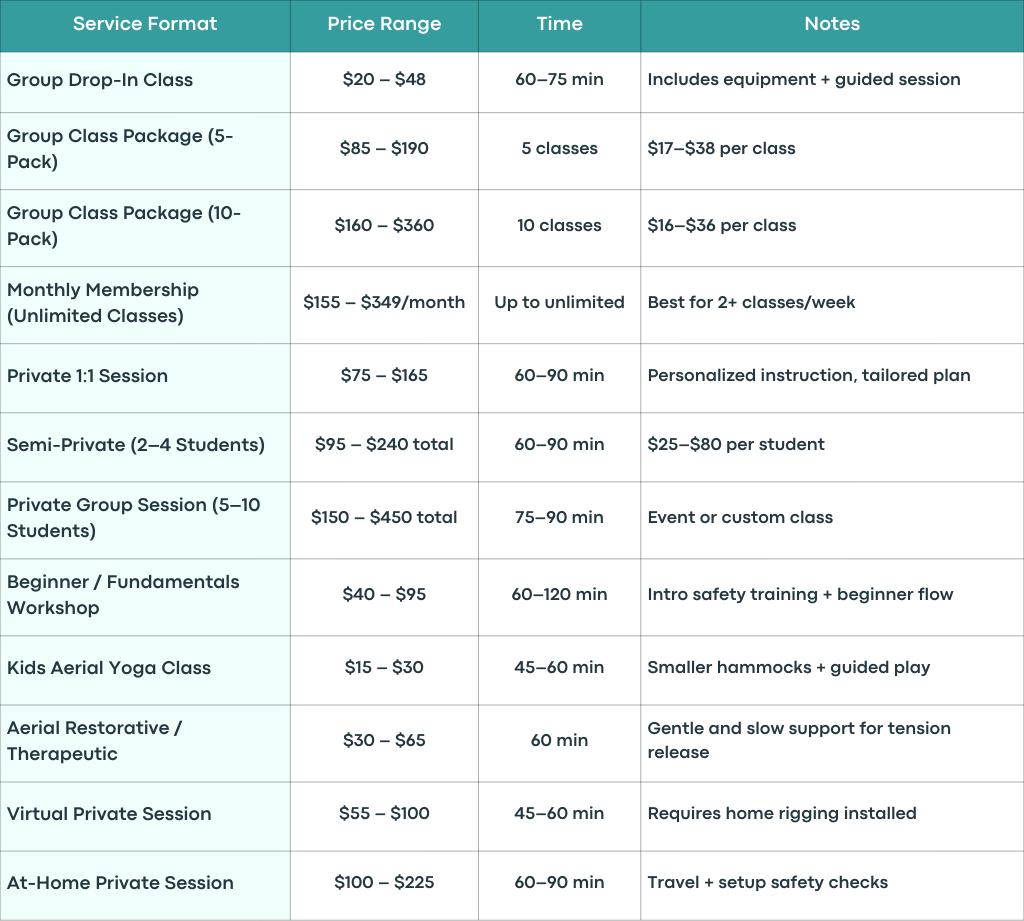Select the Semi-Private (2–4 Students) cell
The image size is (1024, 921).
[x=145, y=445]
